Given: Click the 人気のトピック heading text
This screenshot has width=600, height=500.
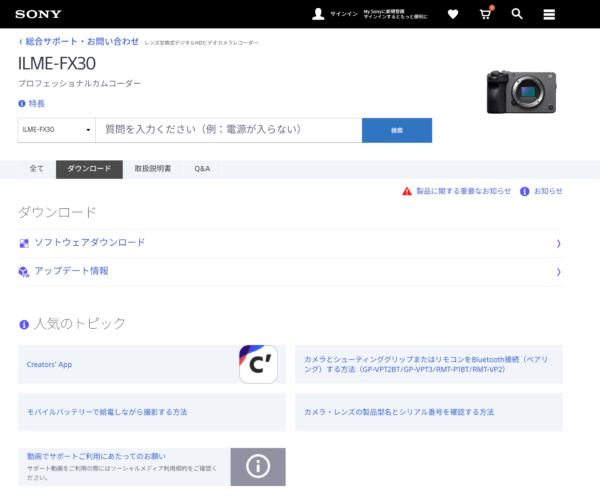Looking at the screenshot, I should click(x=80, y=324).
